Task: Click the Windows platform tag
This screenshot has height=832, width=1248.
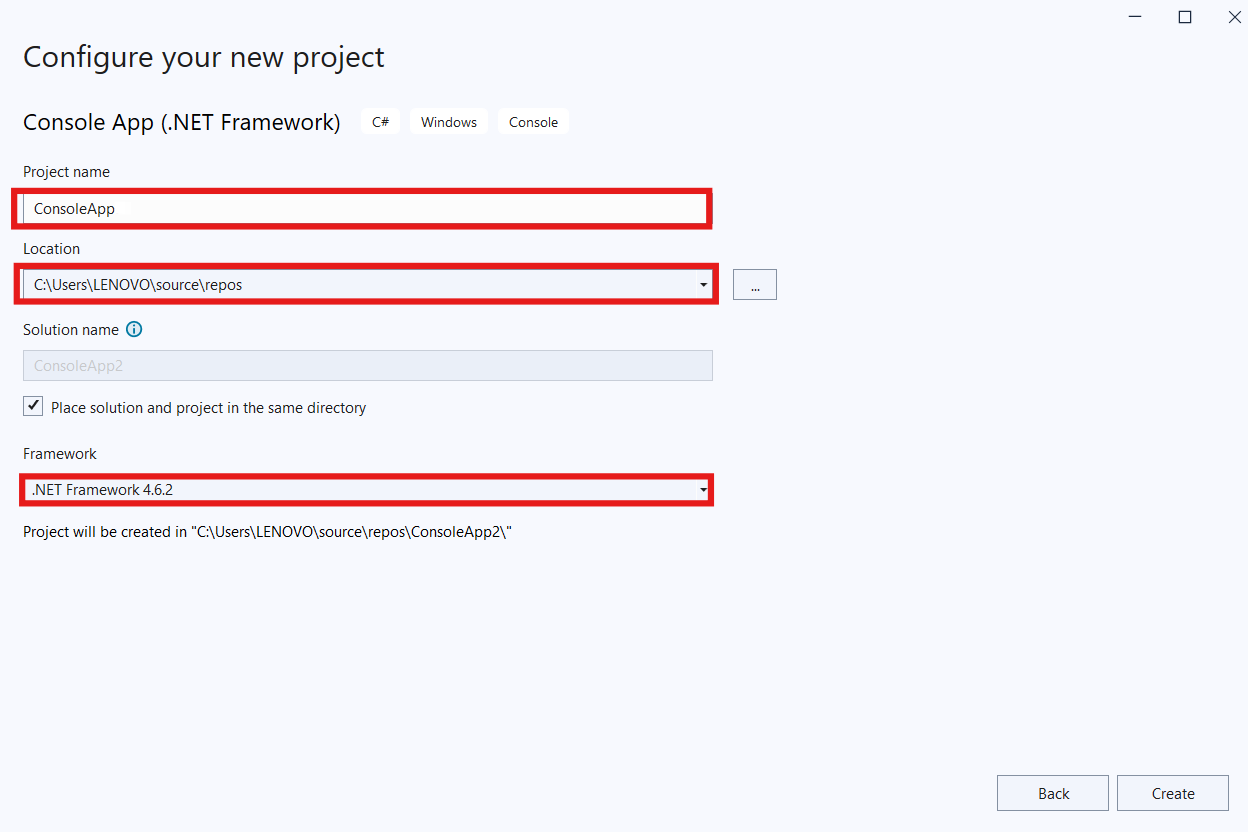Action: (448, 122)
